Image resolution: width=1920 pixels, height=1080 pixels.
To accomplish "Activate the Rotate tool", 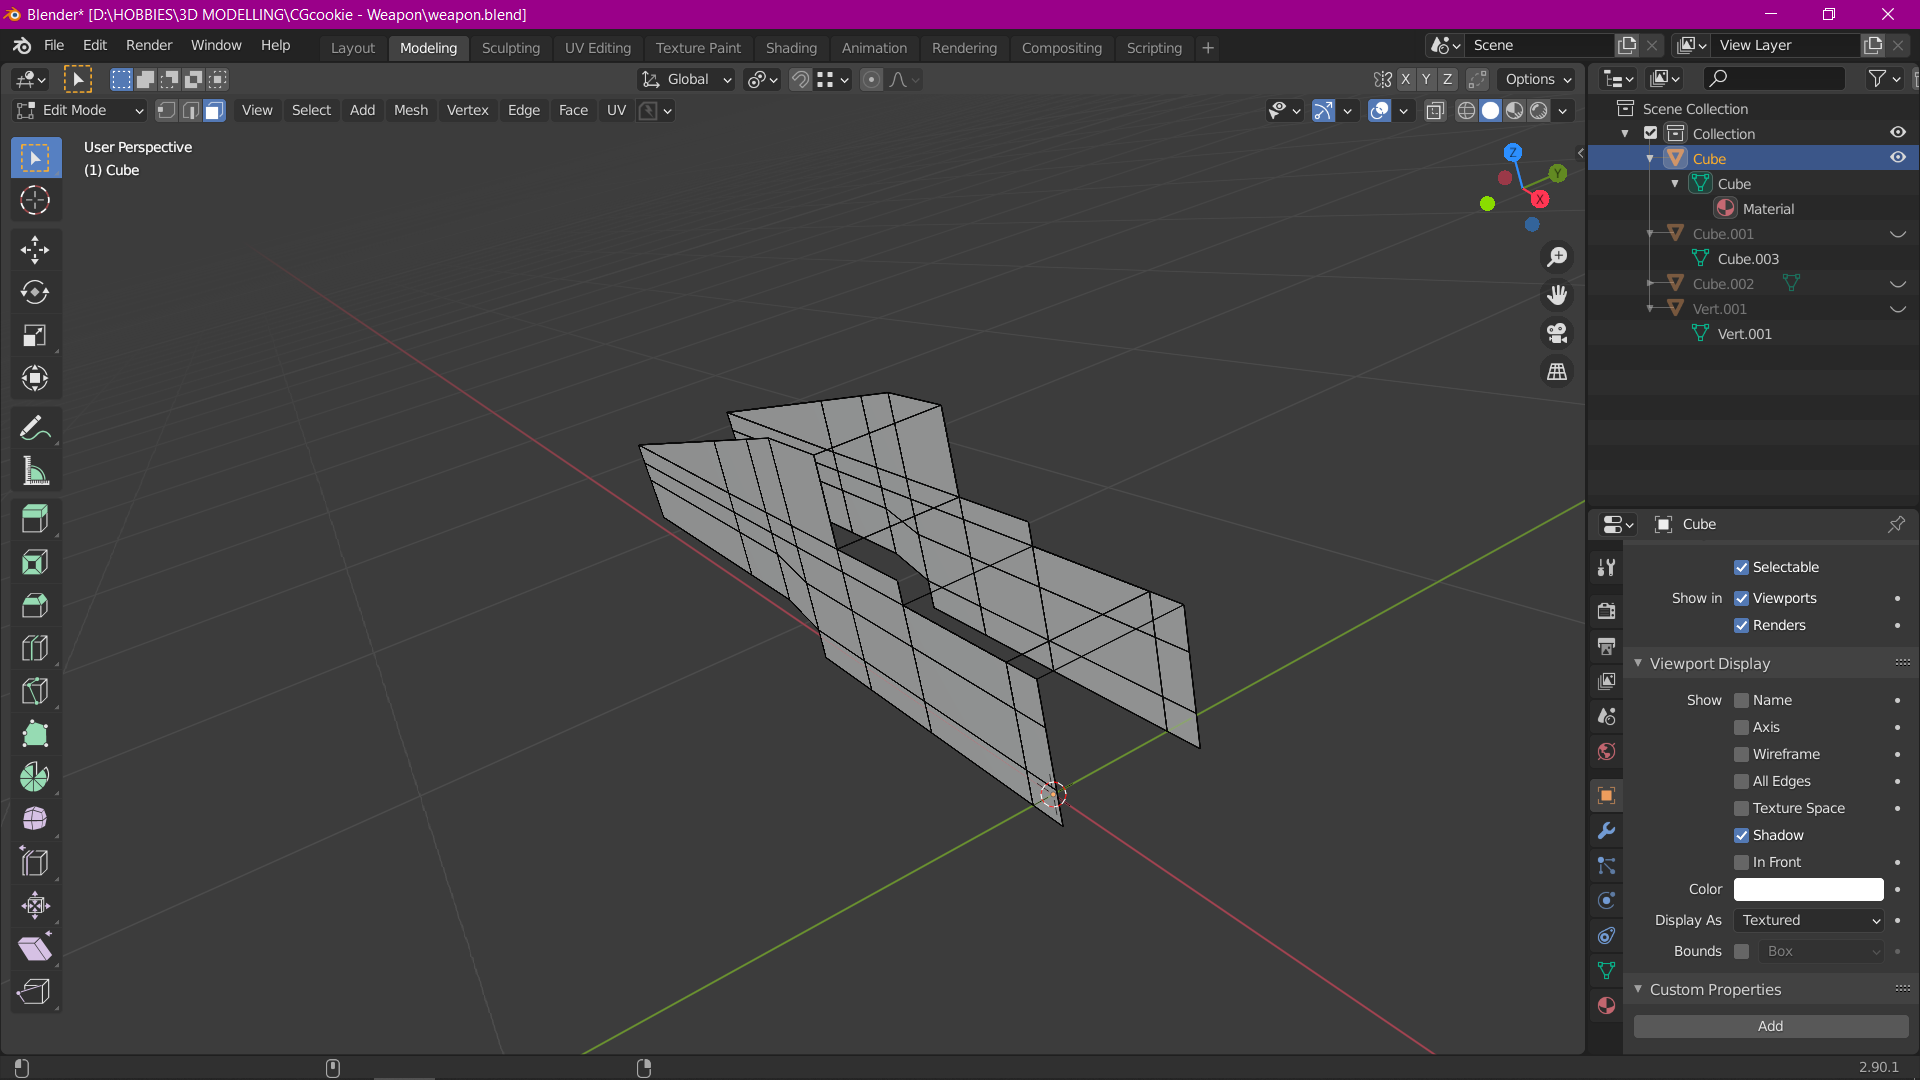I will [35, 293].
